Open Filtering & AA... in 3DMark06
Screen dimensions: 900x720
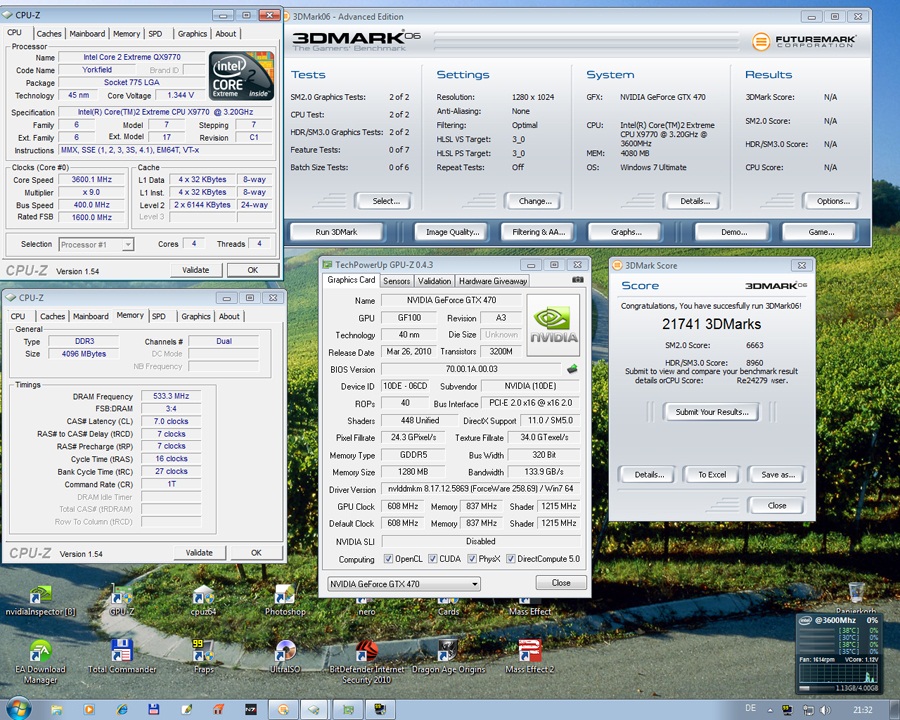pyautogui.click(x=538, y=232)
